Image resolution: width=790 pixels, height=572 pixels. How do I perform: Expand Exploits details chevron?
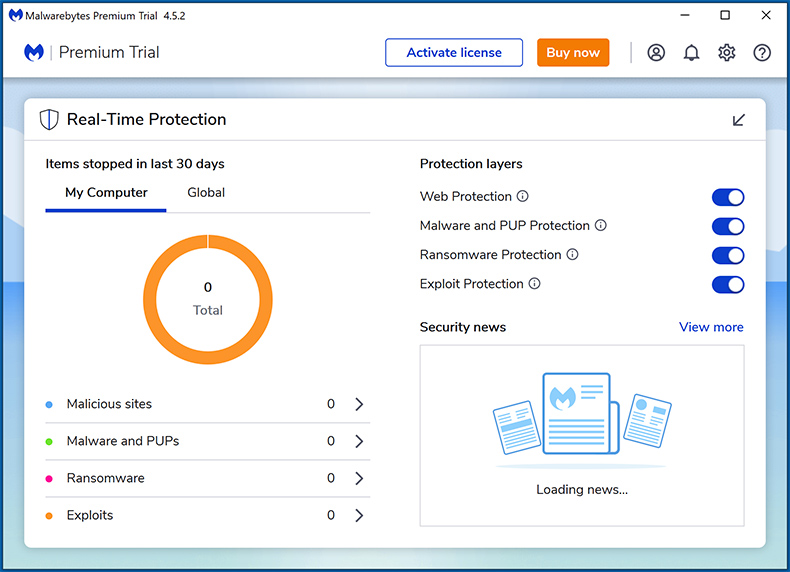[x=359, y=516]
